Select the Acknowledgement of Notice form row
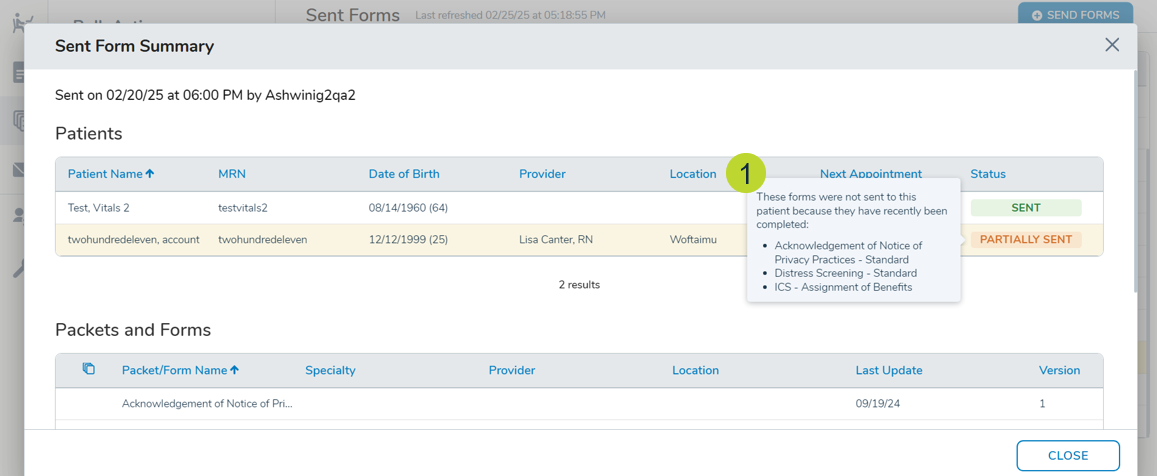Screen dimensions: 1157x476 click(x=207, y=404)
